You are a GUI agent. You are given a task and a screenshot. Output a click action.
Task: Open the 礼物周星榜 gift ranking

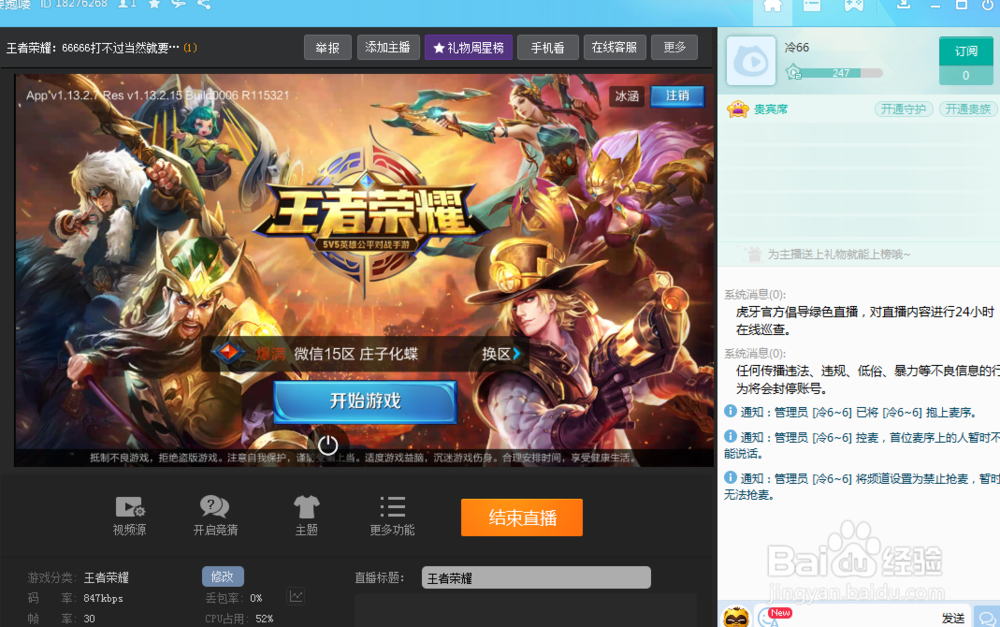(469, 47)
